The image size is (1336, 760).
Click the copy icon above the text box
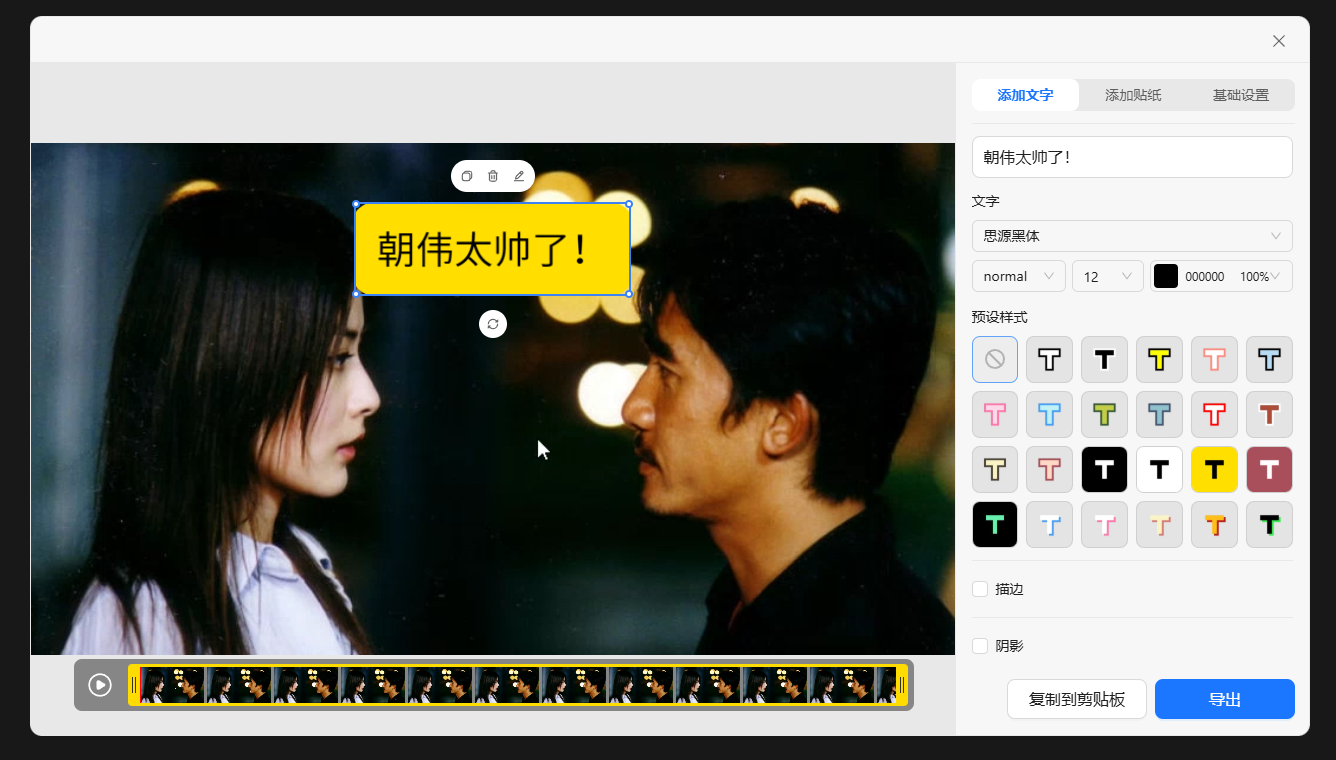click(467, 176)
